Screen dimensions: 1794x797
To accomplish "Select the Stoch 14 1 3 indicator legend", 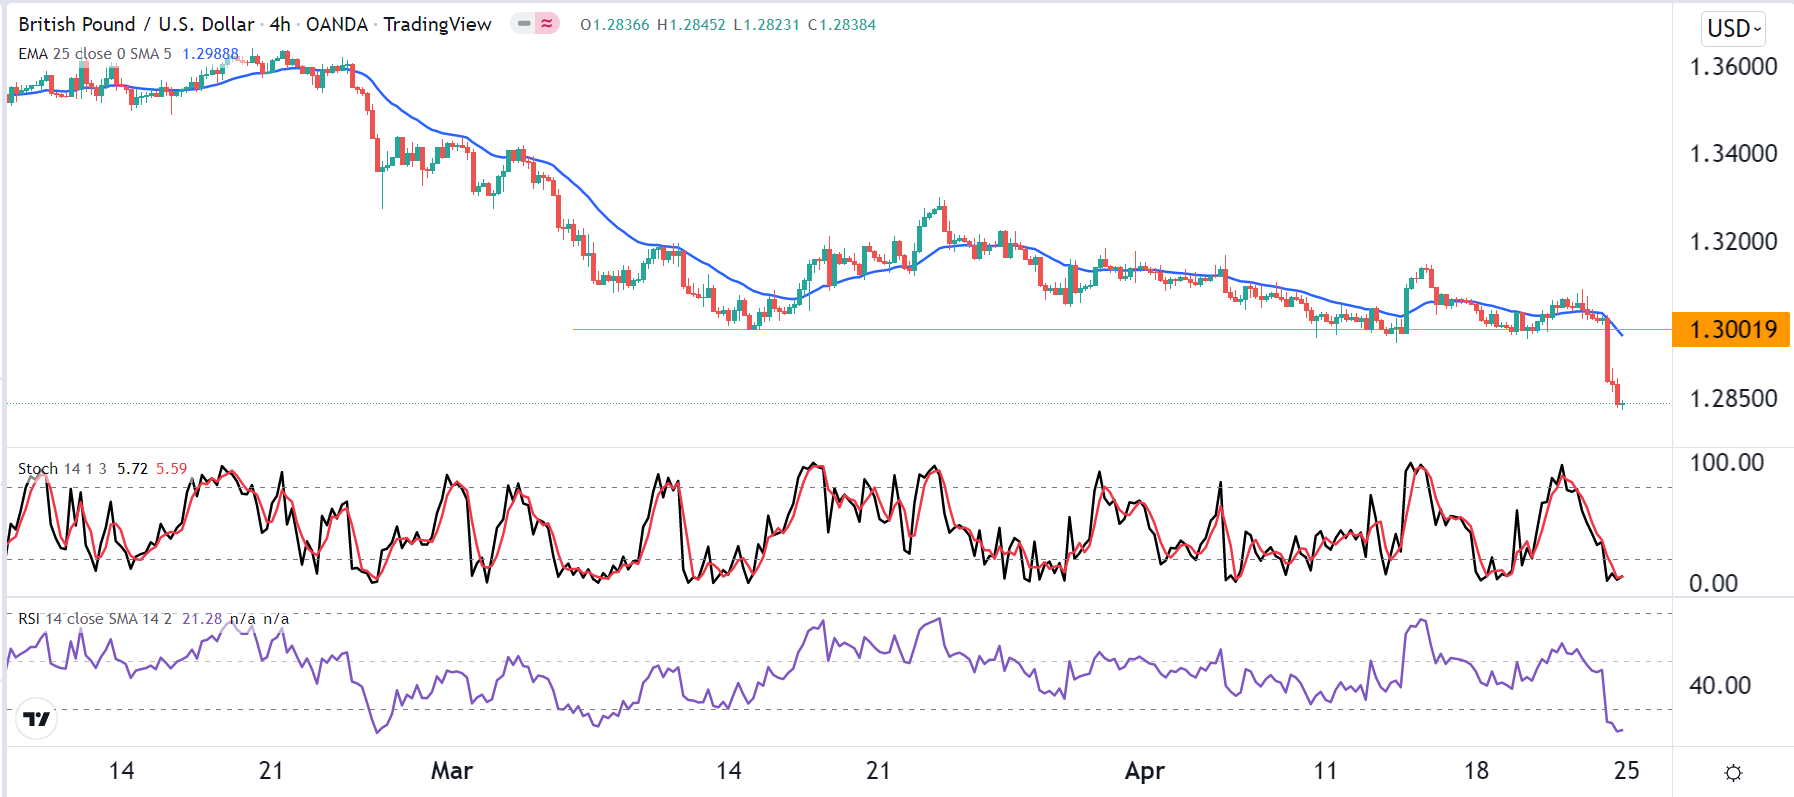I will tap(62, 468).
